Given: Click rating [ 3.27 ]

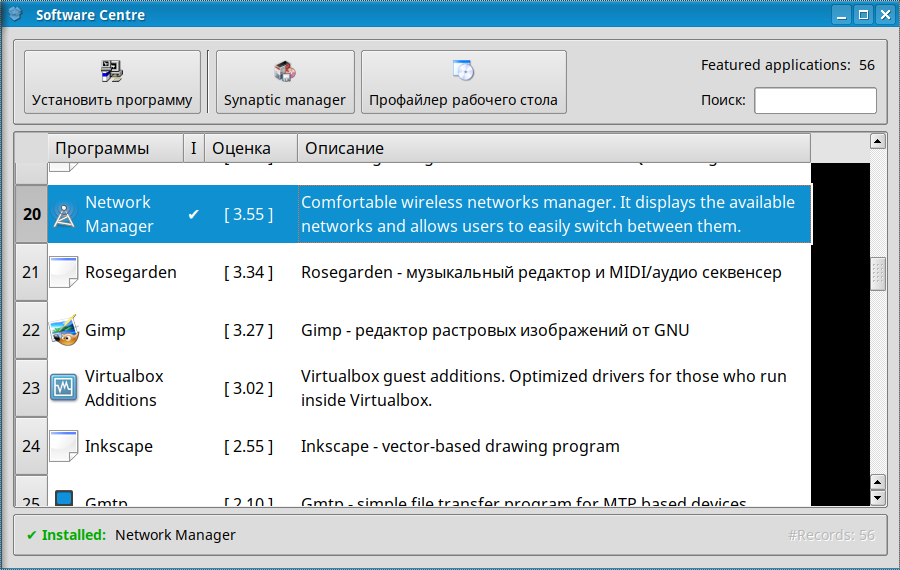Looking at the screenshot, I should tap(249, 330).
